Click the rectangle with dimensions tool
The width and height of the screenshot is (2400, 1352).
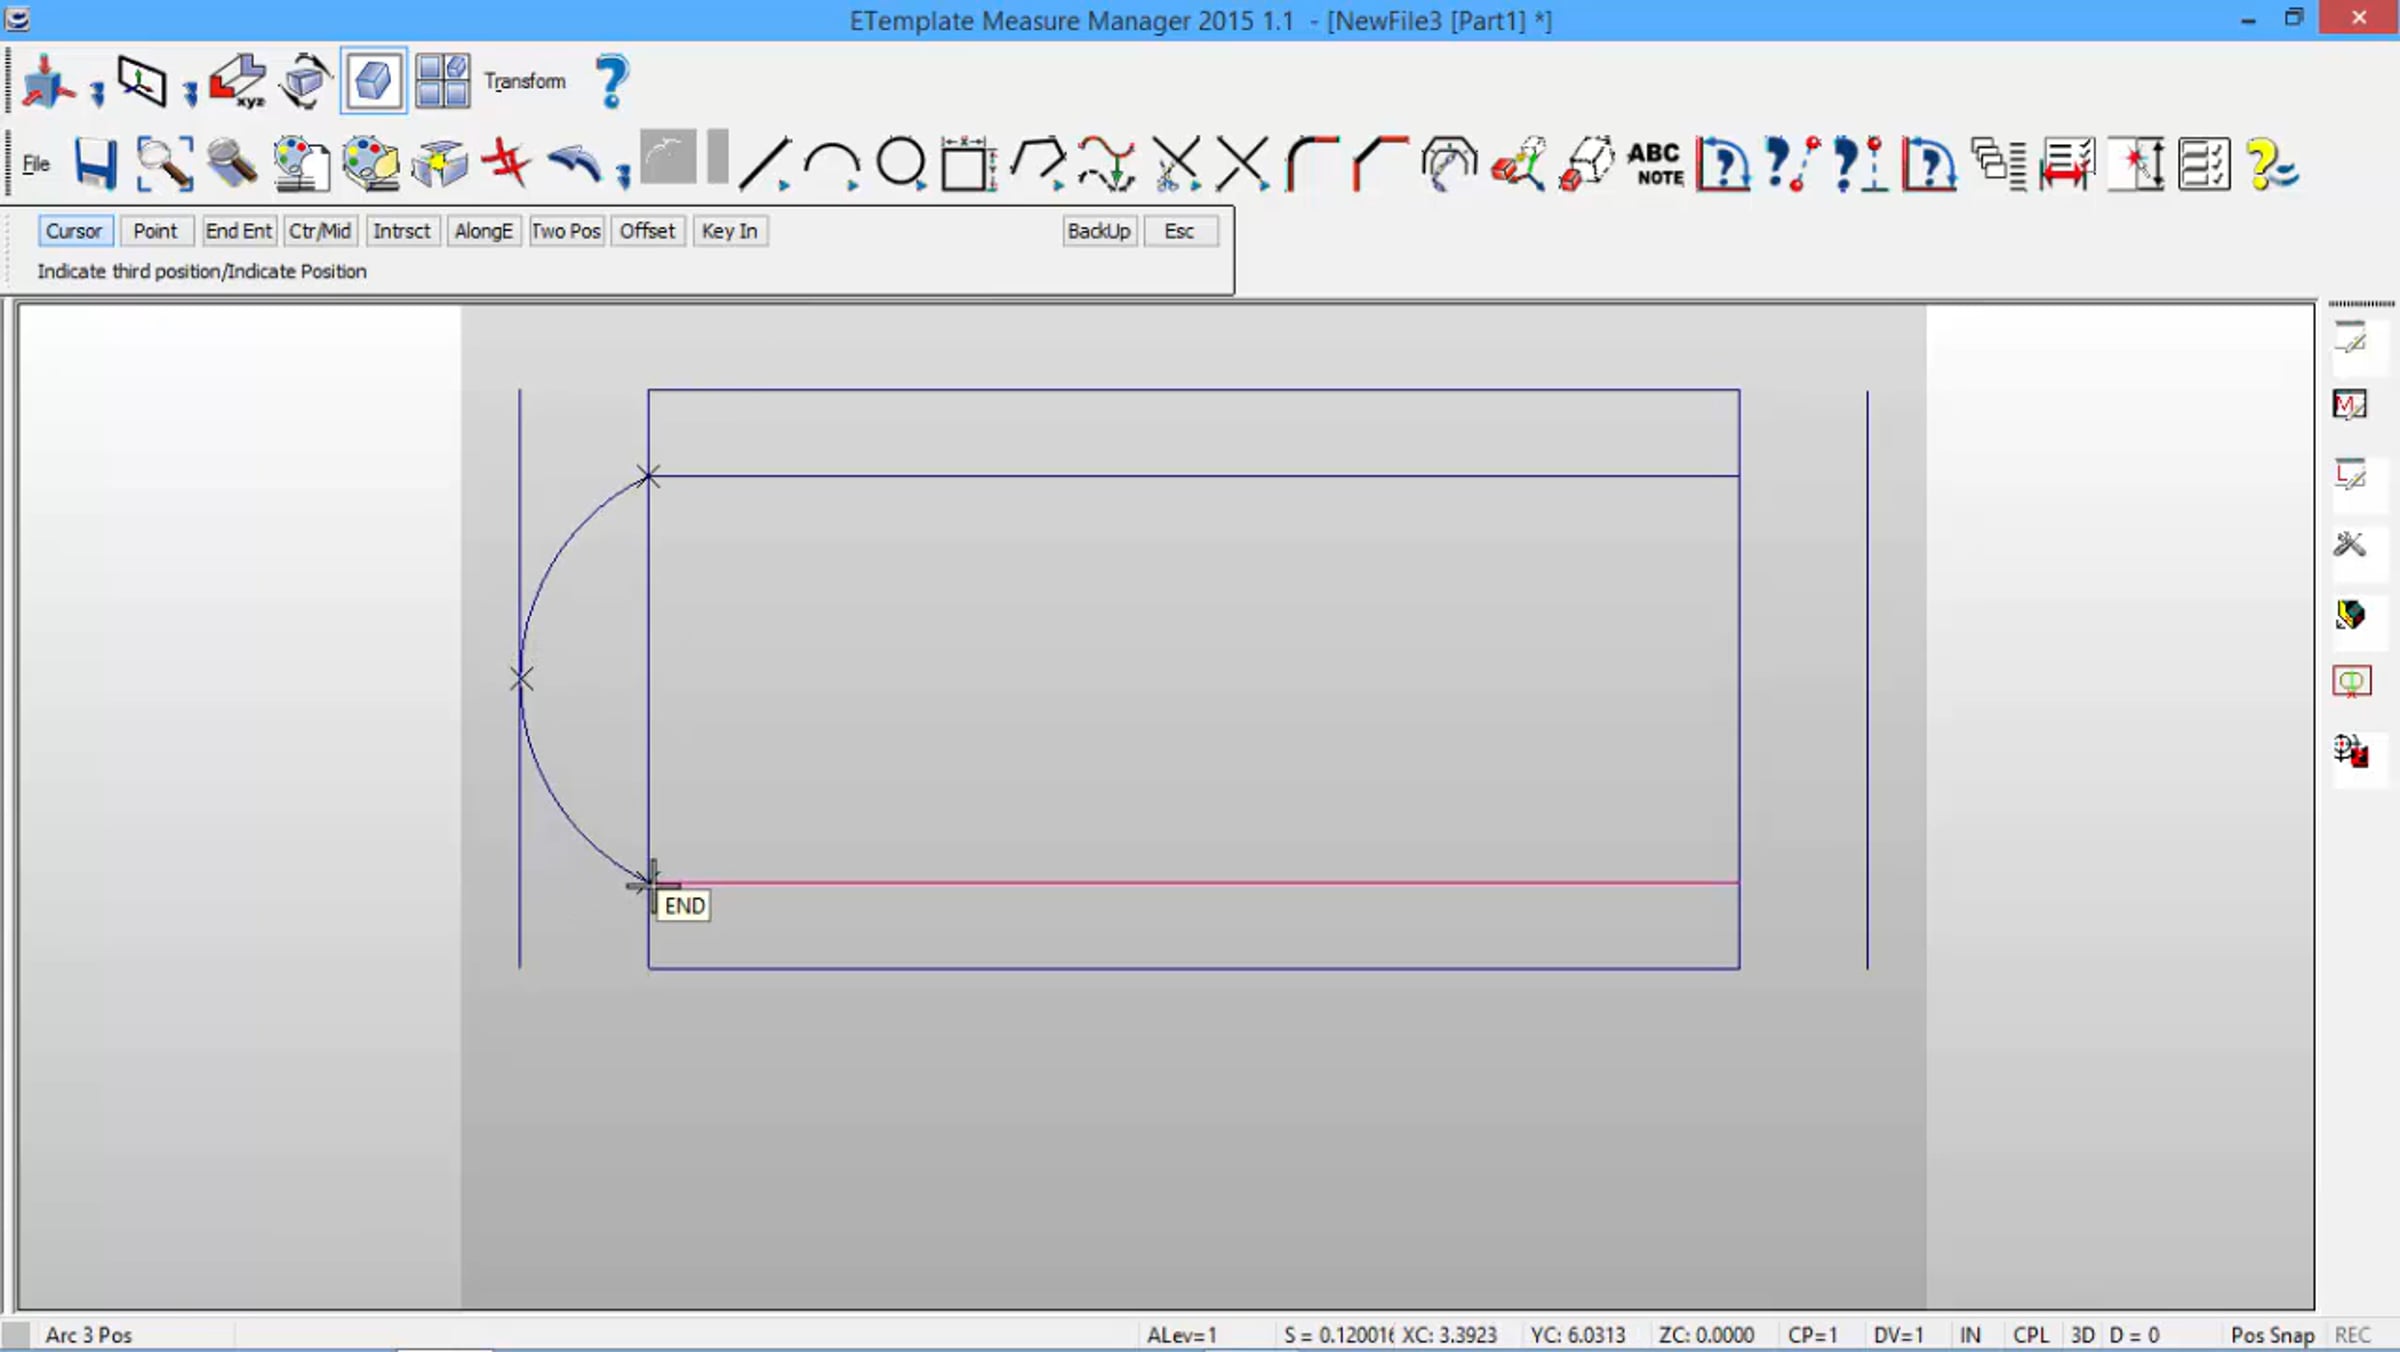coord(966,163)
